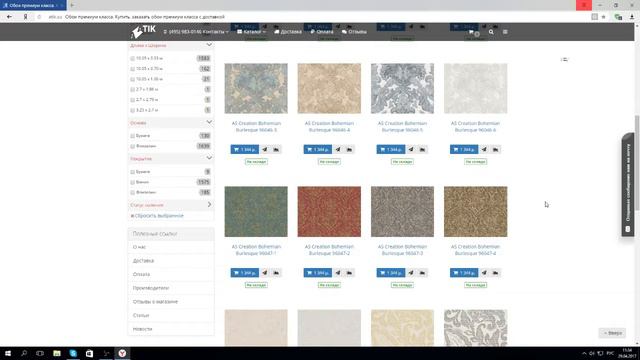
Task: Click paper-plane icon under Burlesque 96046-4
Action: point(338,149)
